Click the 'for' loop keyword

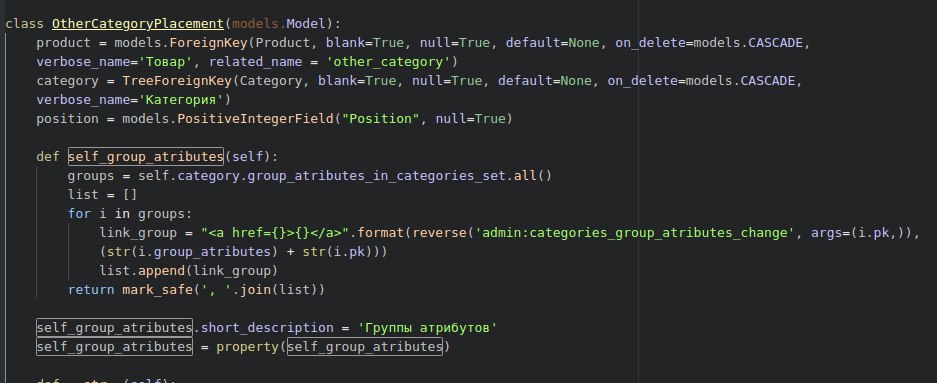click(x=79, y=214)
